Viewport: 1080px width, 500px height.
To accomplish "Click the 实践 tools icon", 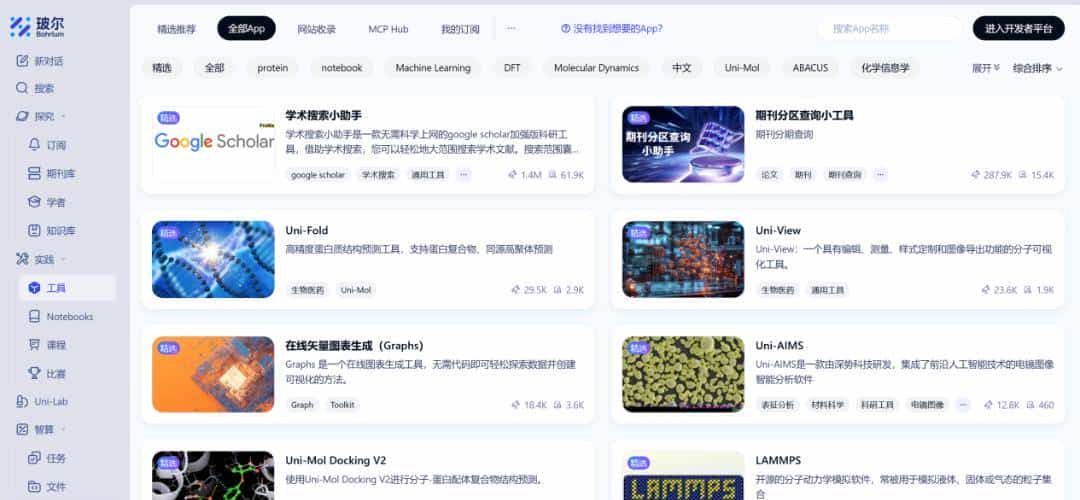I will point(23,259).
